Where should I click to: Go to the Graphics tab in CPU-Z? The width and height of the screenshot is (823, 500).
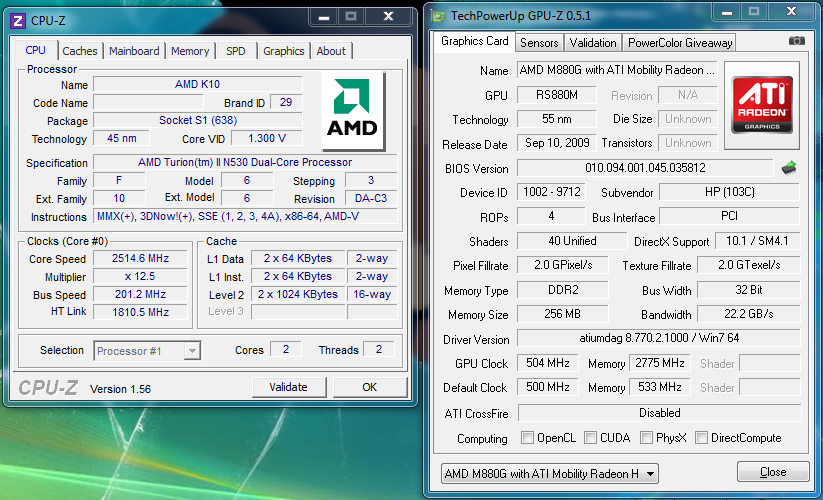tap(283, 51)
